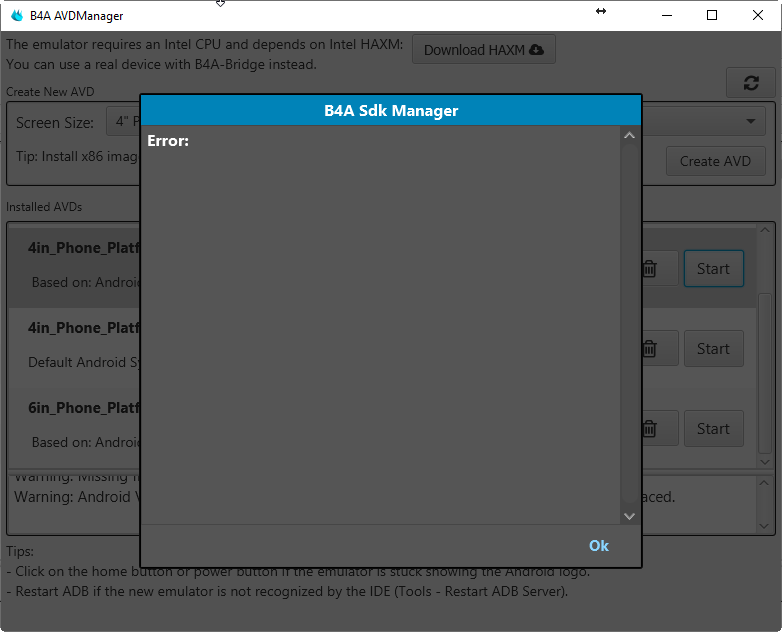Click the refresh icon button

coord(751,83)
